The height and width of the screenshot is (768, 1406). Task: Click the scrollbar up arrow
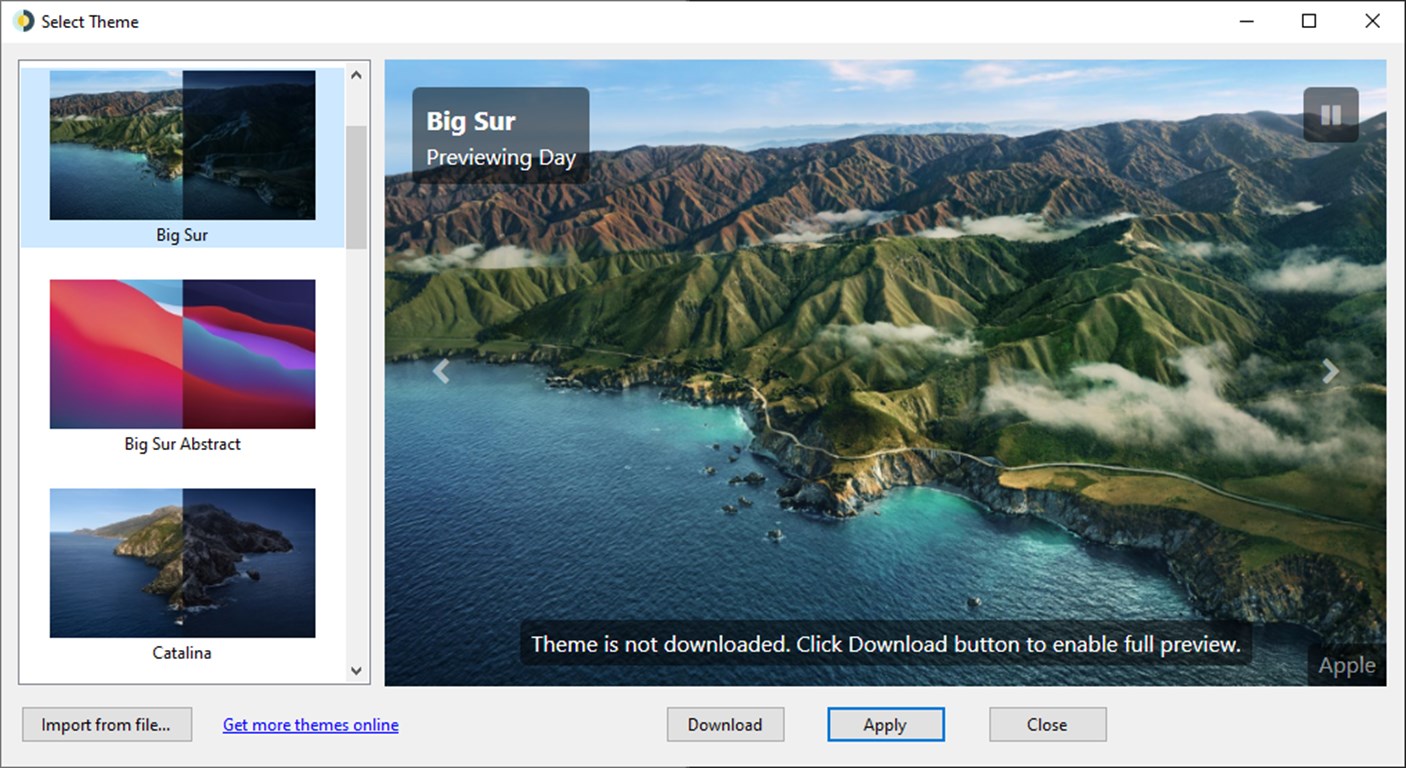coord(356,73)
